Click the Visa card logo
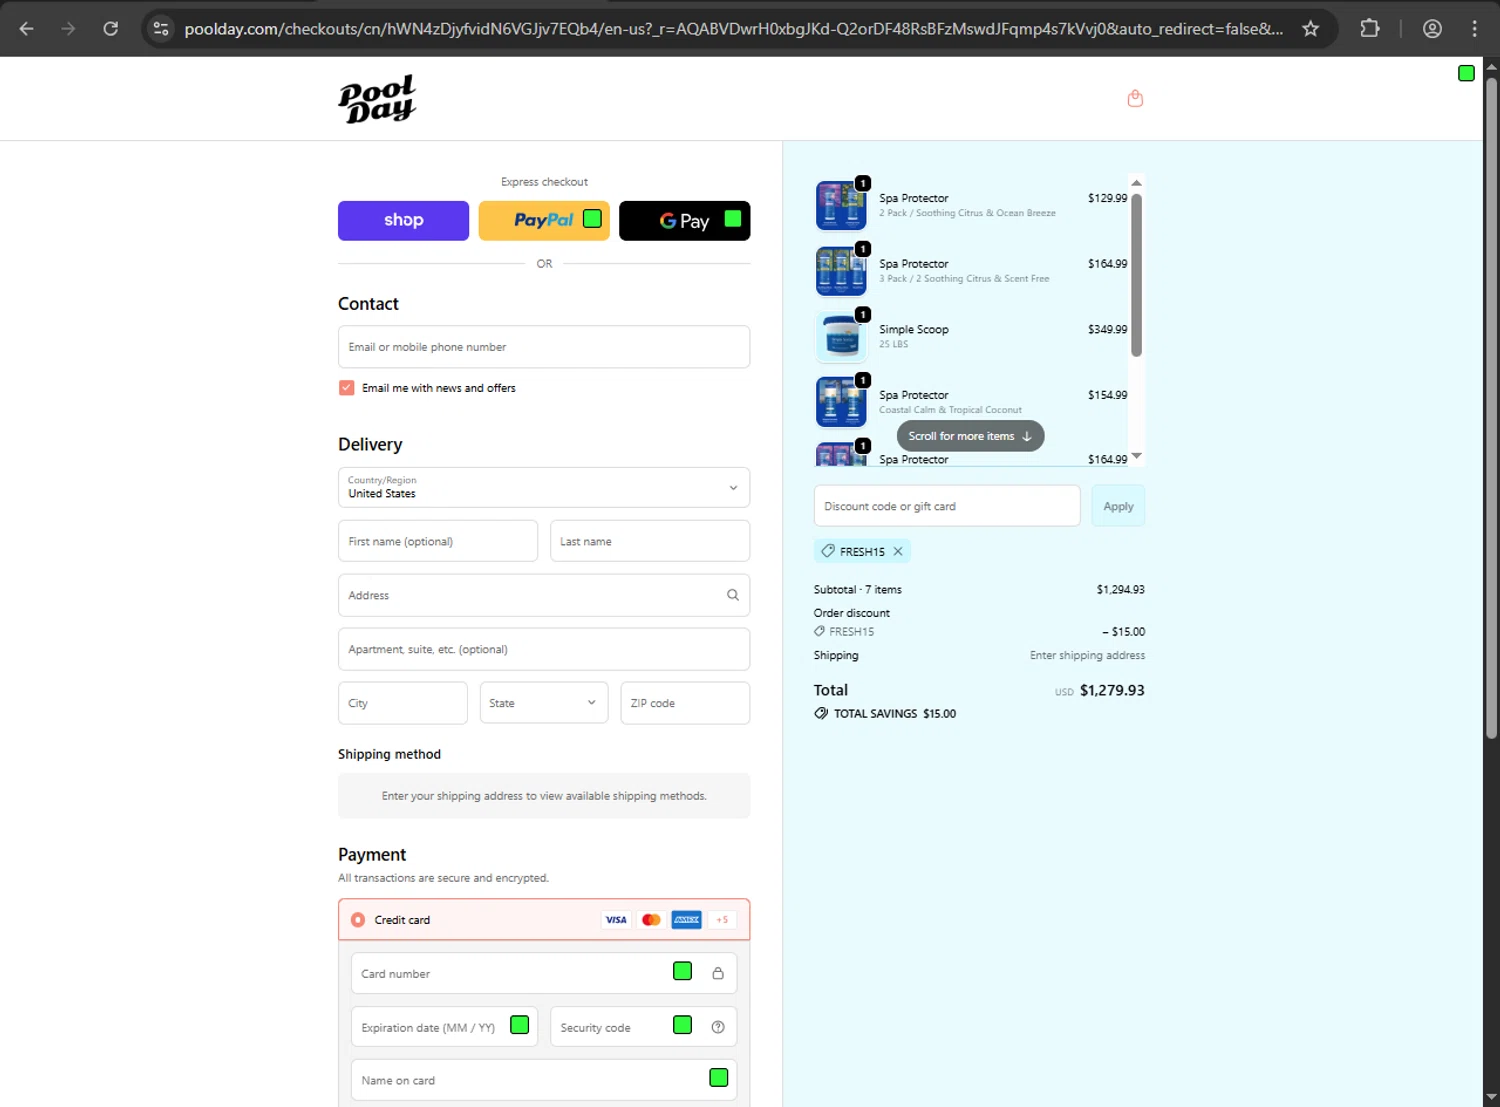 pos(616,920)
